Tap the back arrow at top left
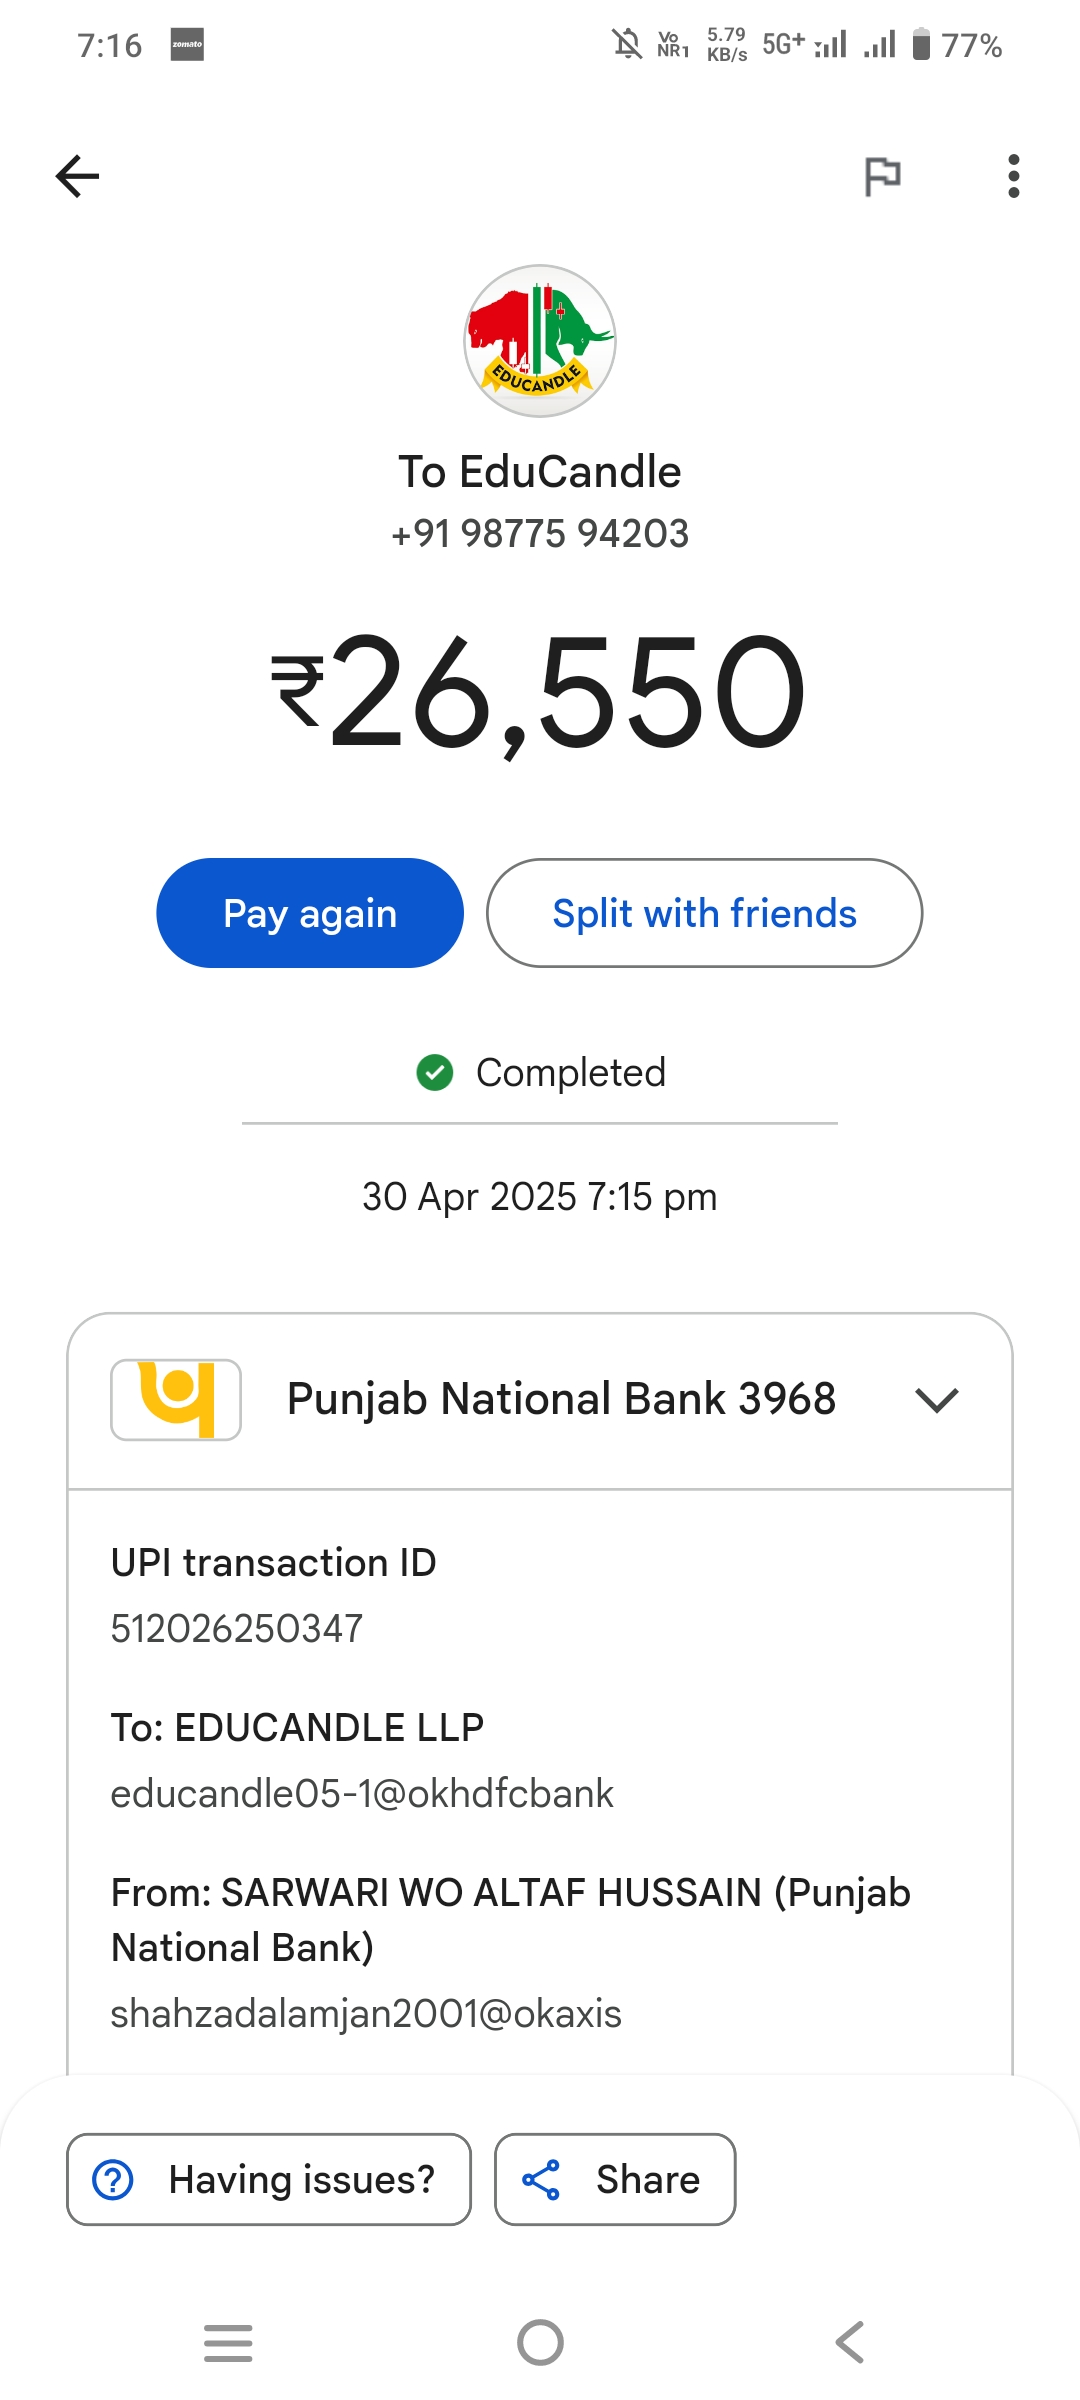This screenshot has width=1080, height=2400. (x=77, y=177)
